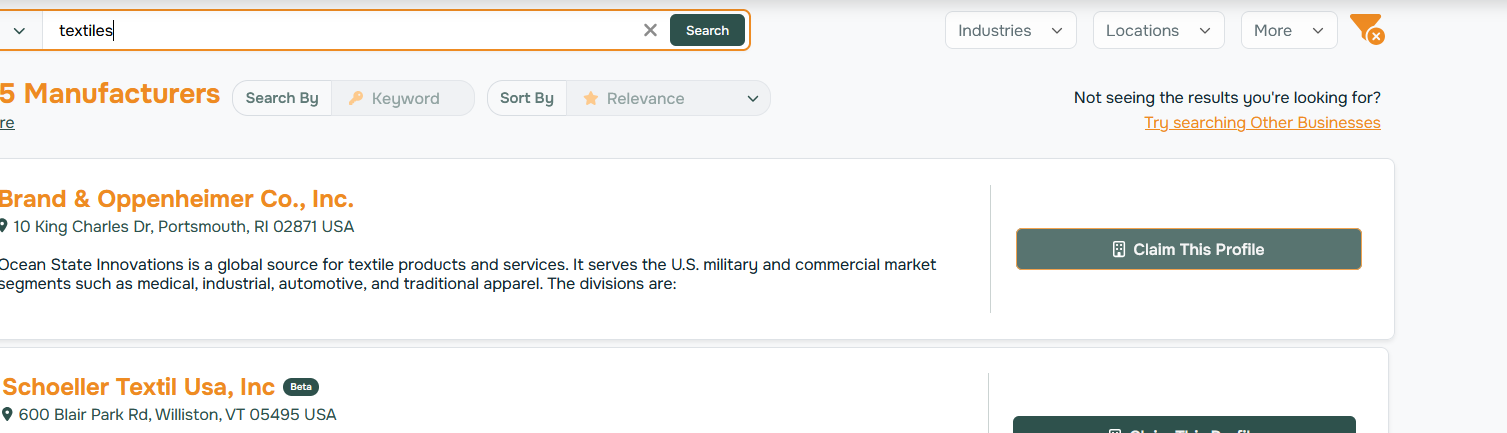Open the search category chevron left of search field

coord(19,31)
